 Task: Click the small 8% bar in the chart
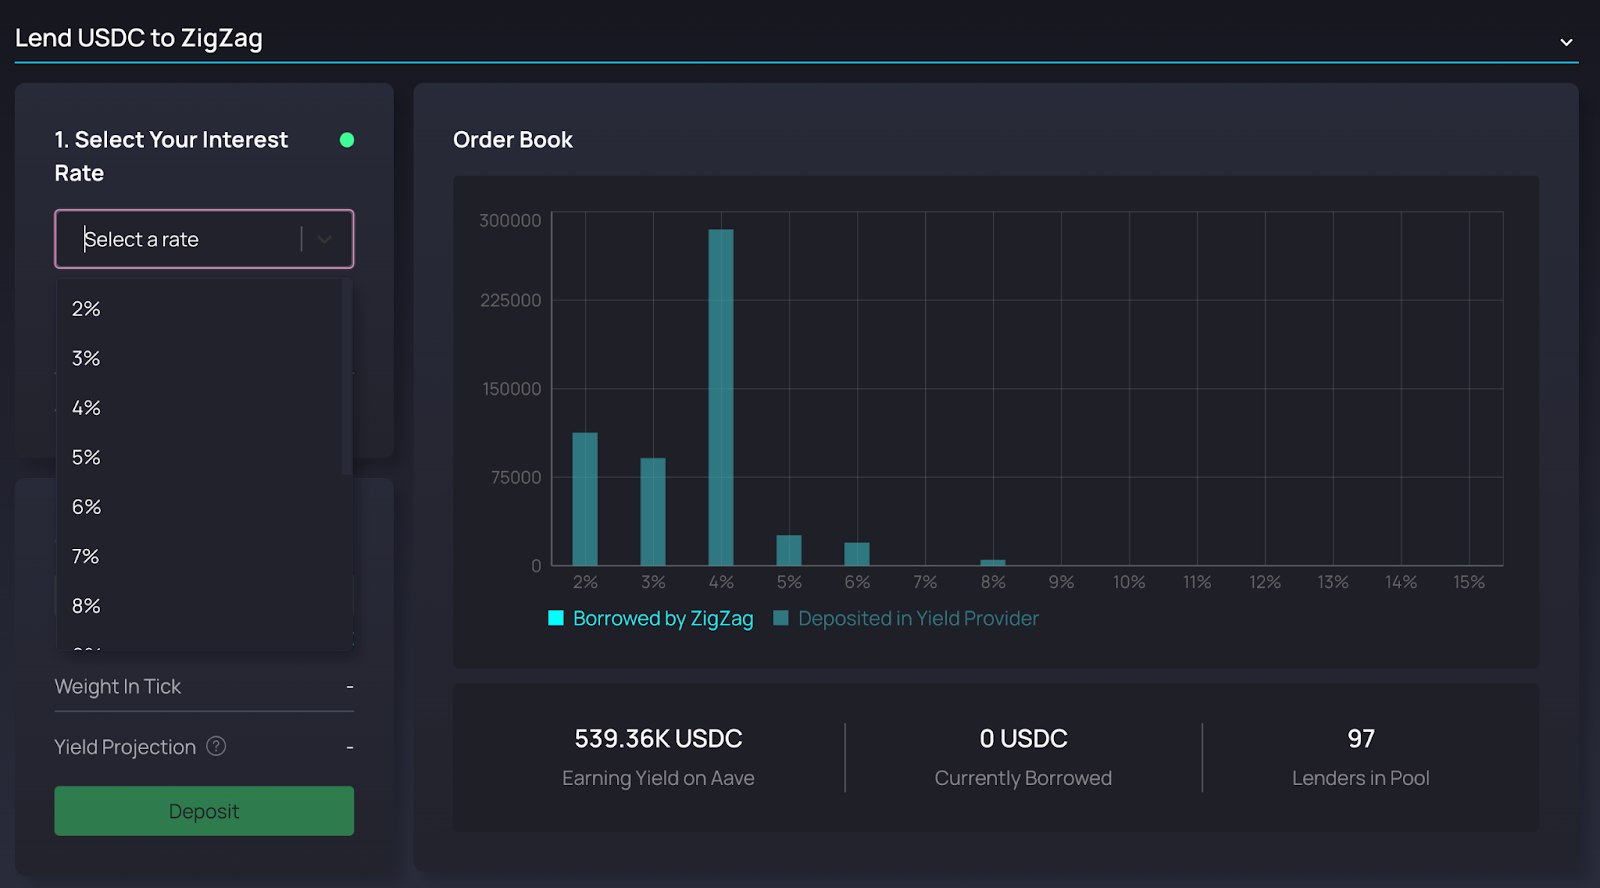pyautogui.click(x=993, y=563)
